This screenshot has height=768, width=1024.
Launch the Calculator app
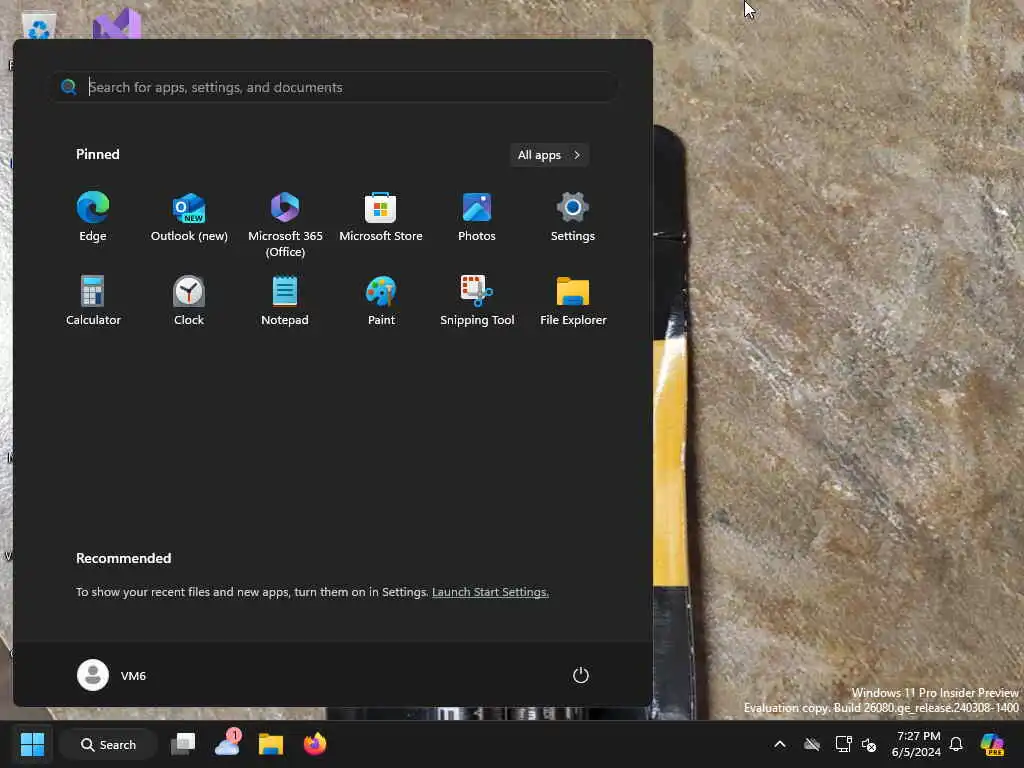click(x=93, y=301)
